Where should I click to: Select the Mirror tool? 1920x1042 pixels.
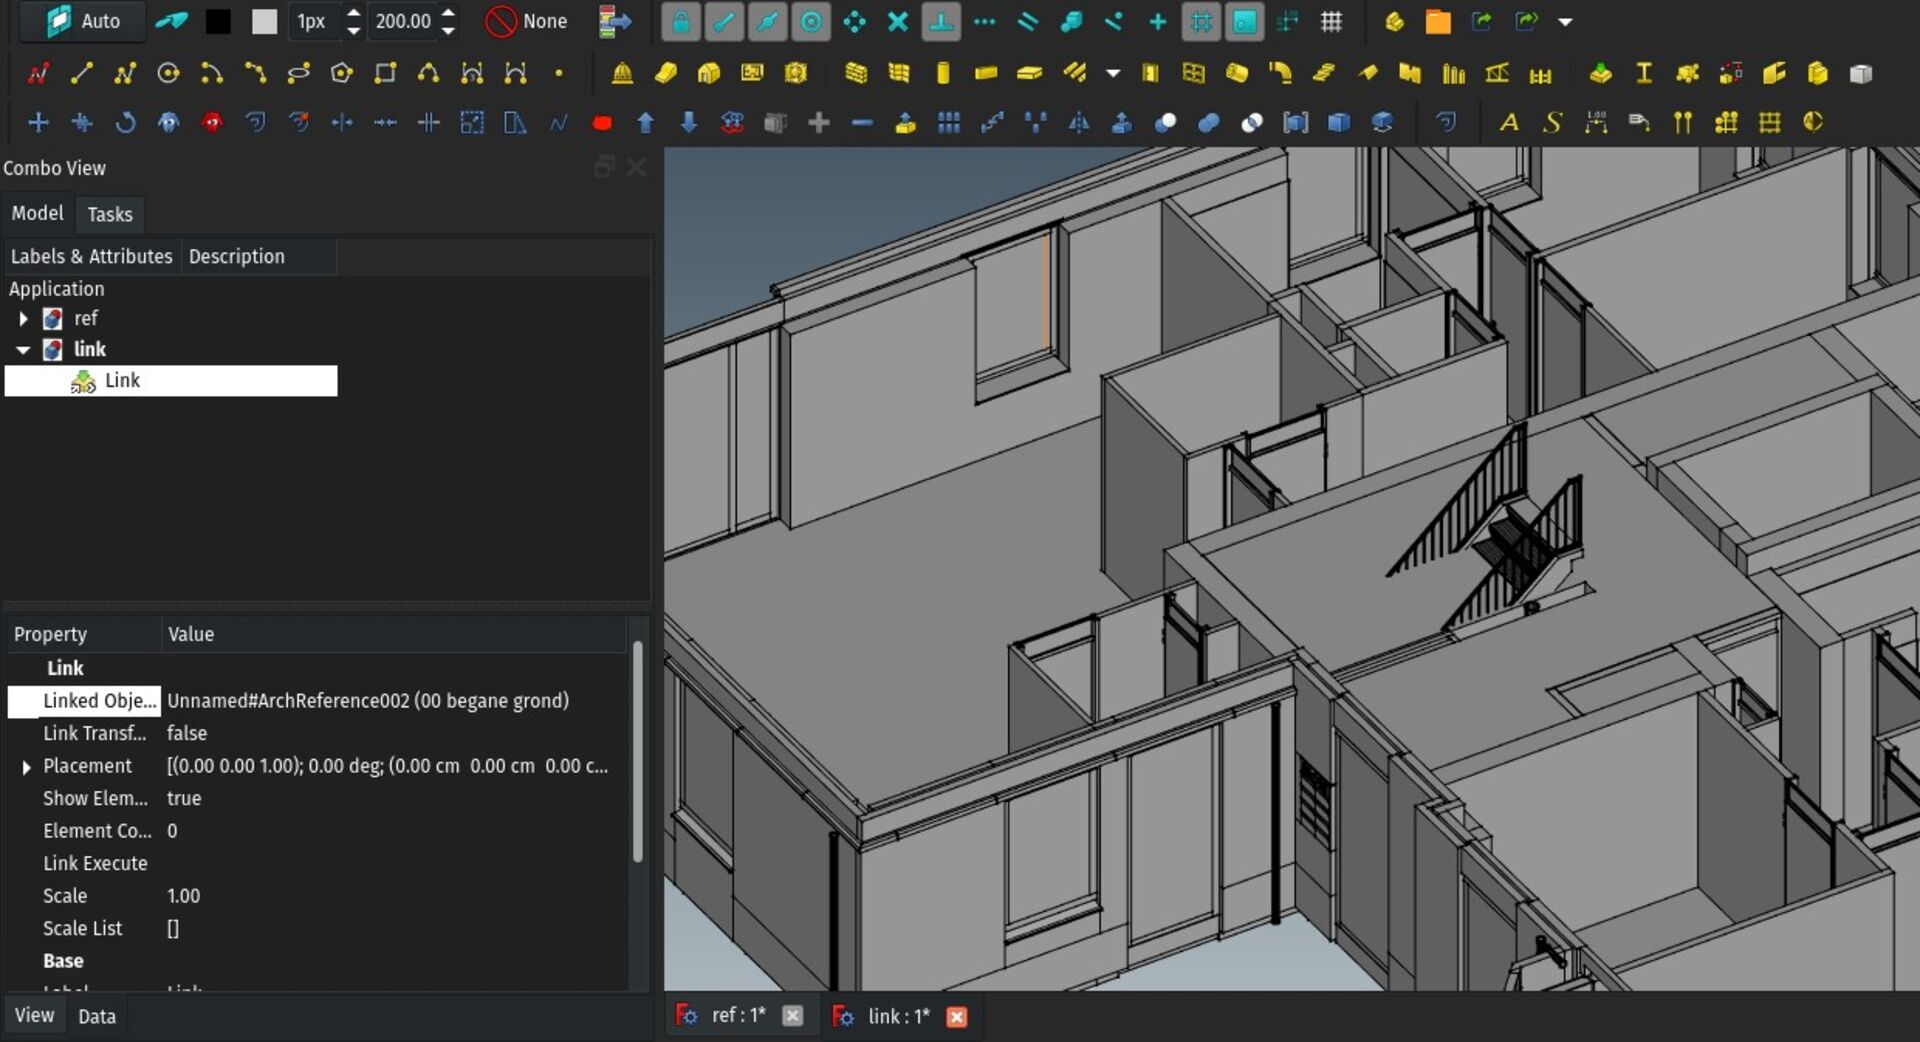(1079, 122)
